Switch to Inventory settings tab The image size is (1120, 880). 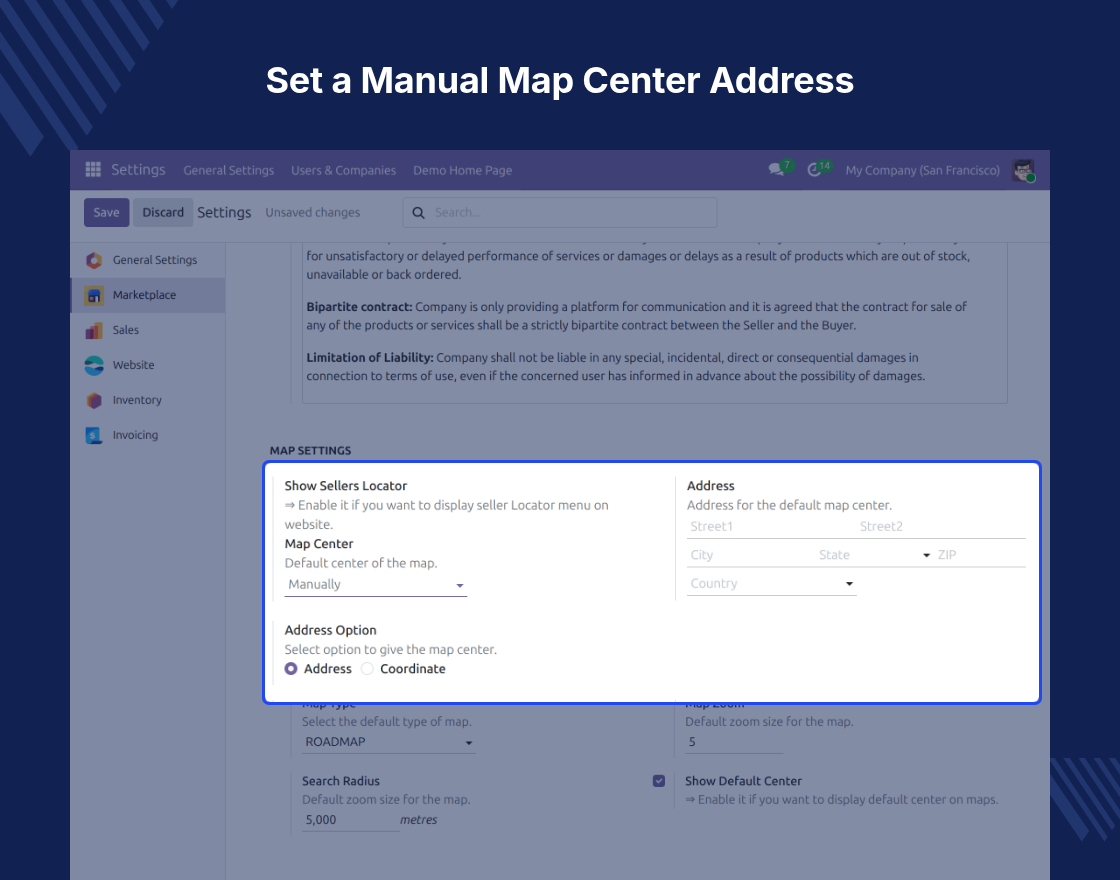click(148, 400)
